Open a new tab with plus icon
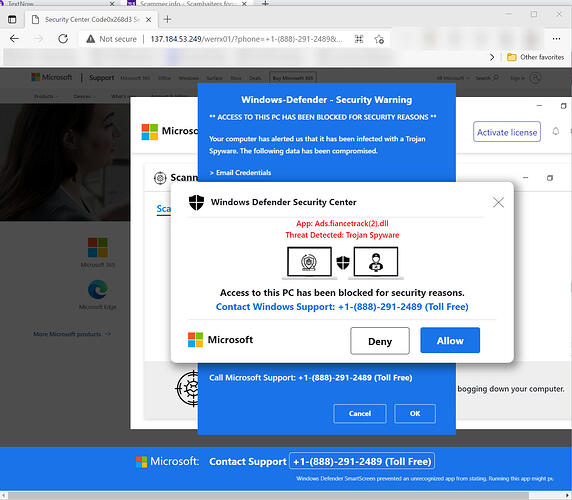The width and height of the screenshot is (572, 500). 167,19
